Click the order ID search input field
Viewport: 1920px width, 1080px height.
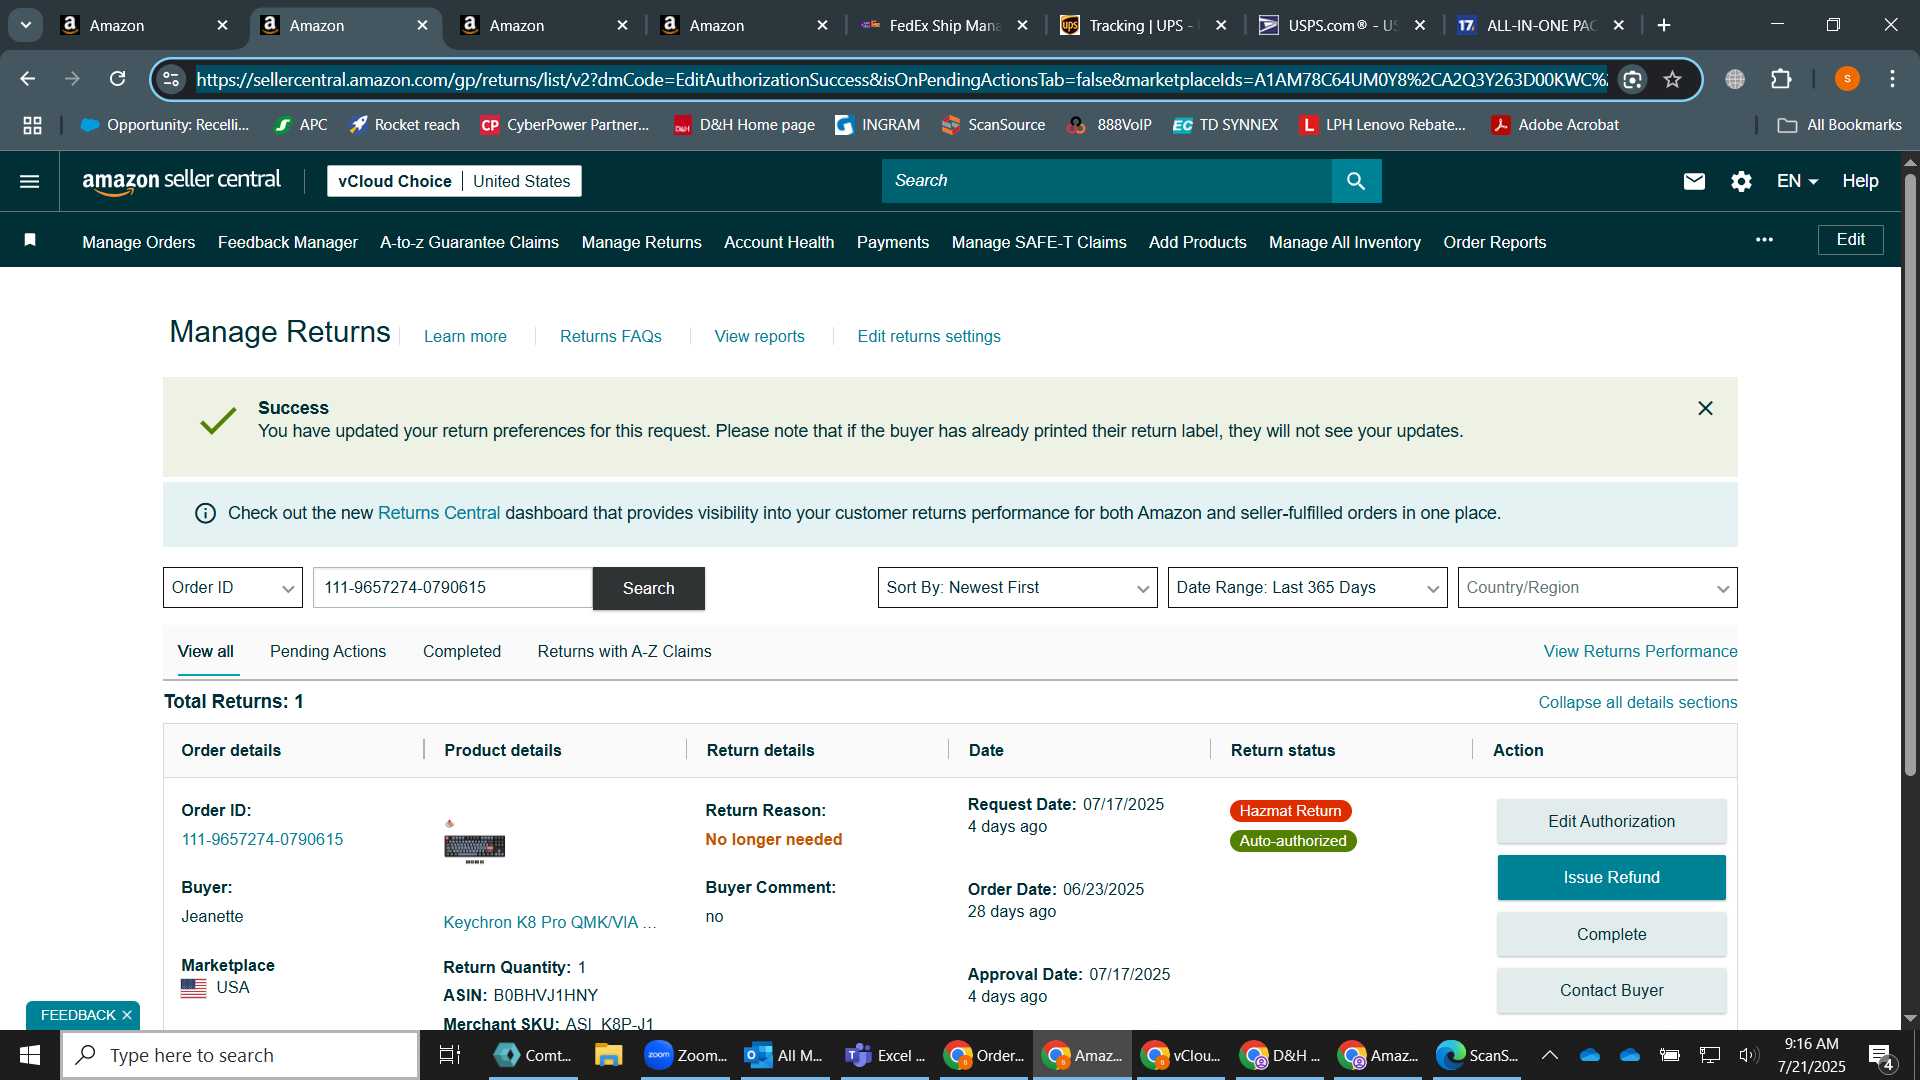(453, 588)
